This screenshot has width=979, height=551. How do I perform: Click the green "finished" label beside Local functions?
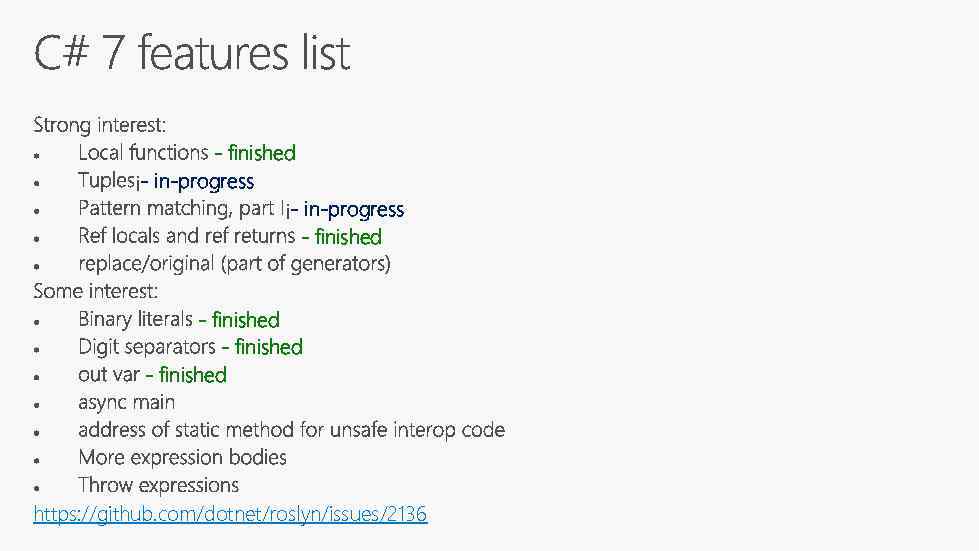261,153
